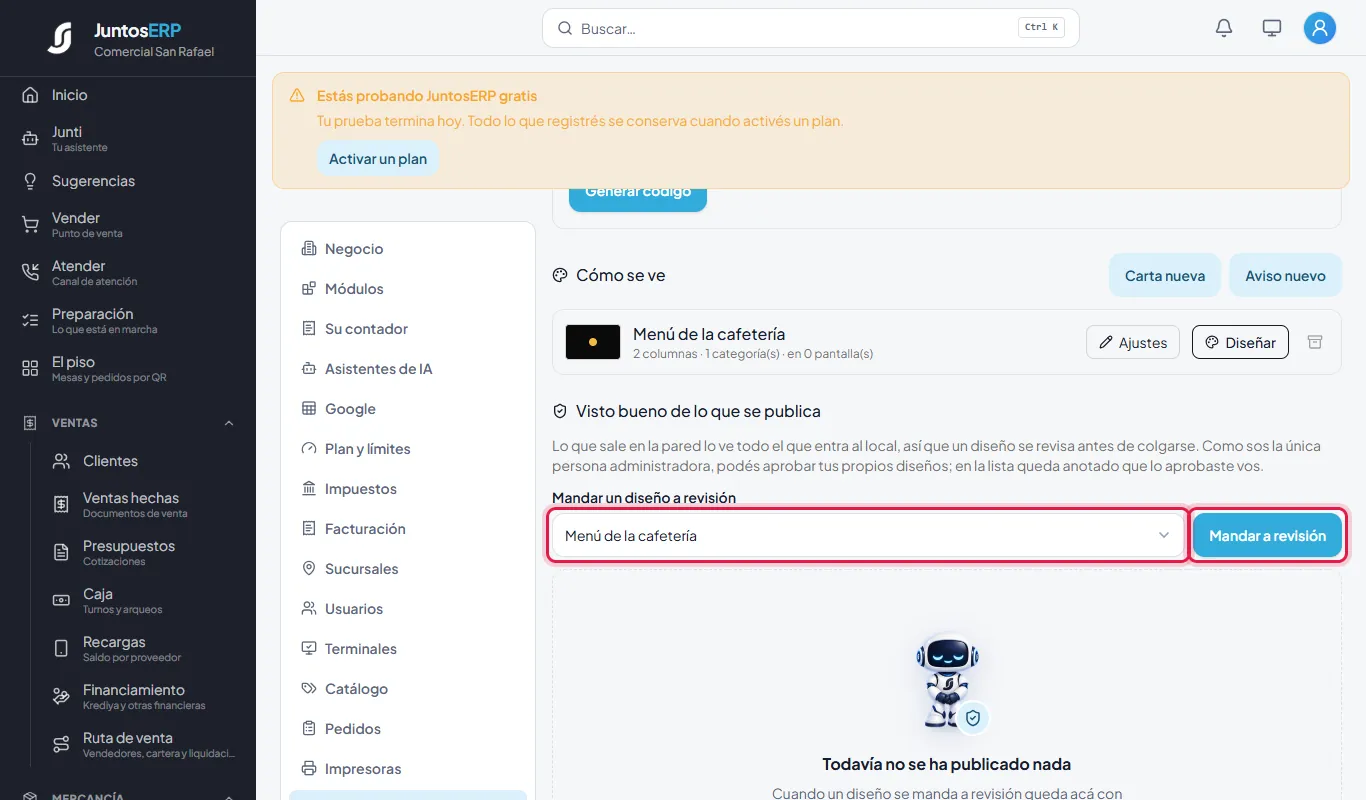Click the Preparación checklist icon

point(30,321)
